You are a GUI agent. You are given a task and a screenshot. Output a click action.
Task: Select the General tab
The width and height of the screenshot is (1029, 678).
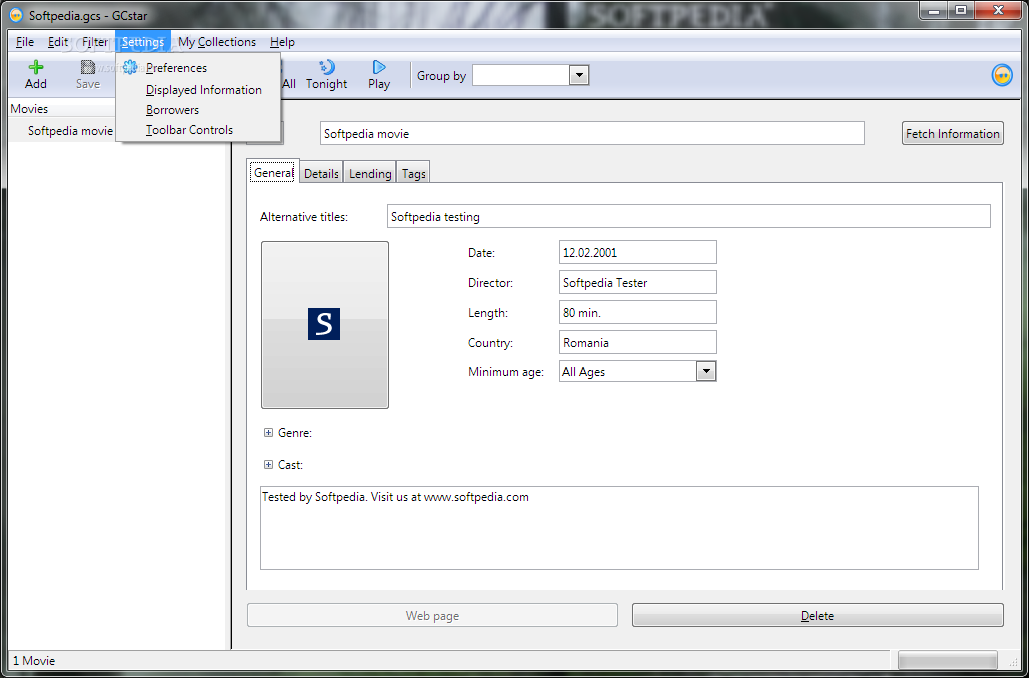pyautogui.click(x=273, y=172)
